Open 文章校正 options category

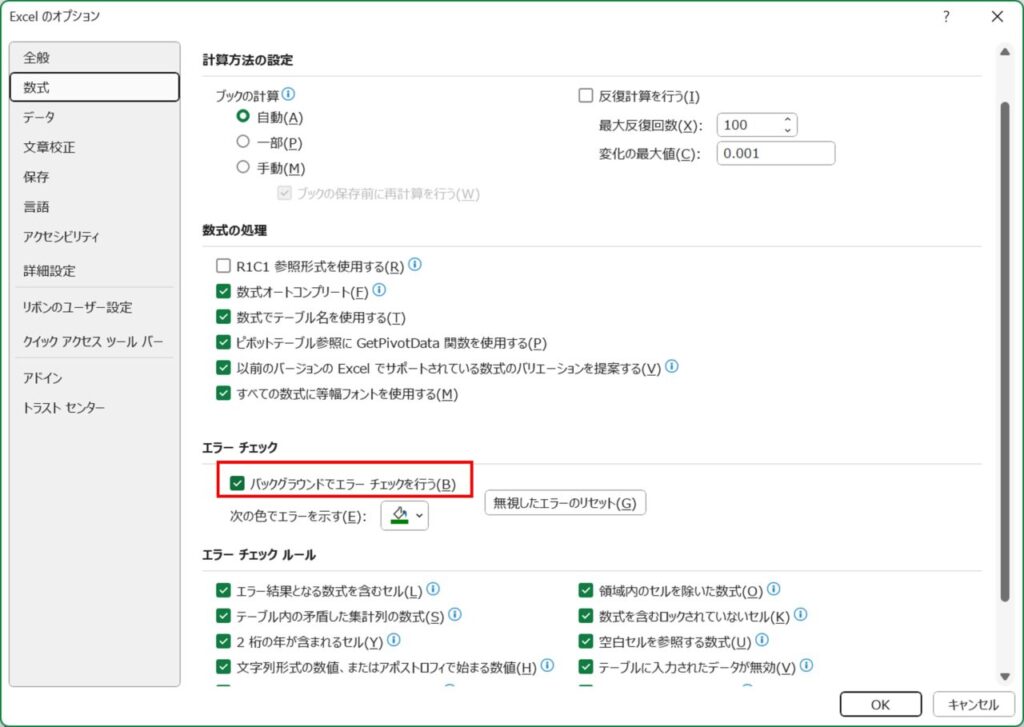click(x=95, y=148)
